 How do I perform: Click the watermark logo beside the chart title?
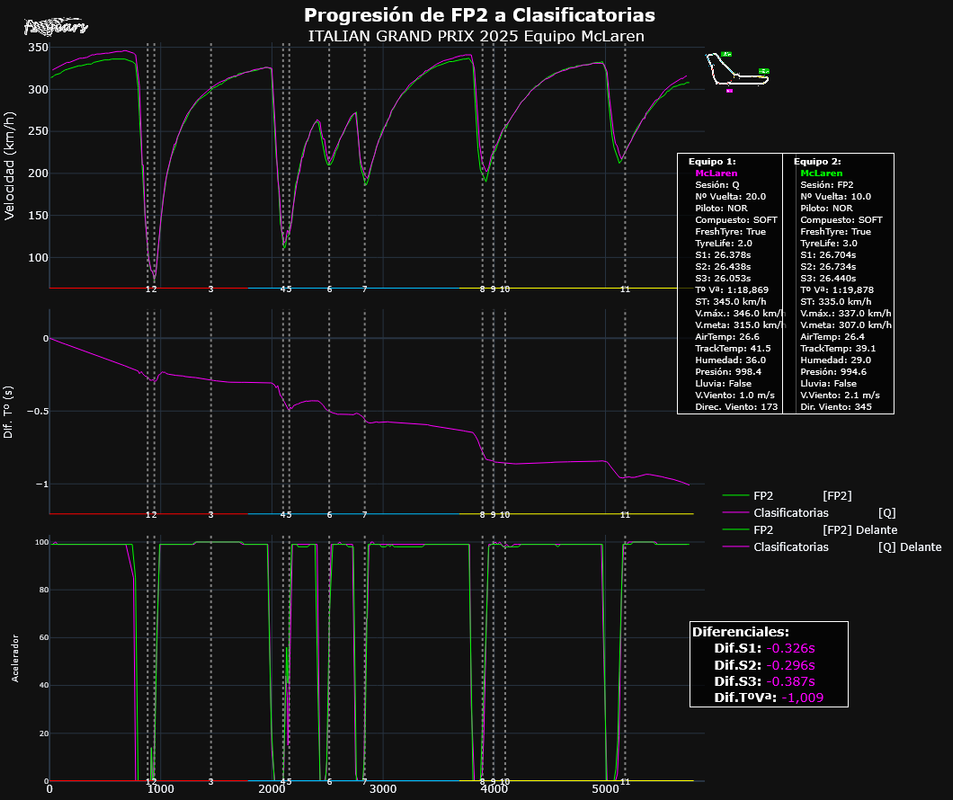click(55, 27)
